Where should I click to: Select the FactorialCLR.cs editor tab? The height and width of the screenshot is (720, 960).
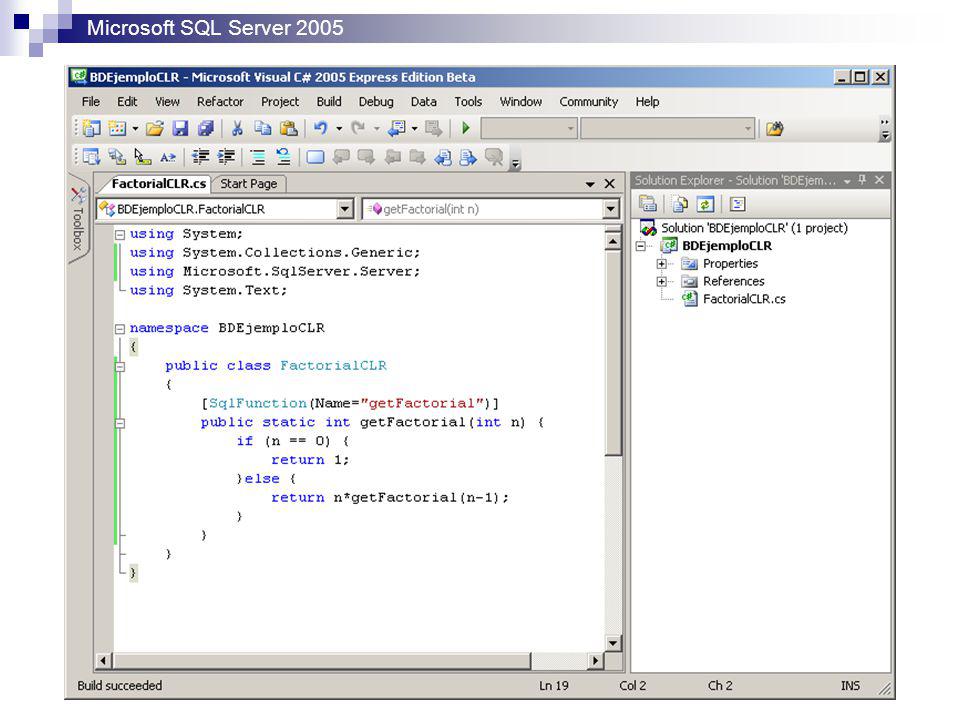pos(158,184)
